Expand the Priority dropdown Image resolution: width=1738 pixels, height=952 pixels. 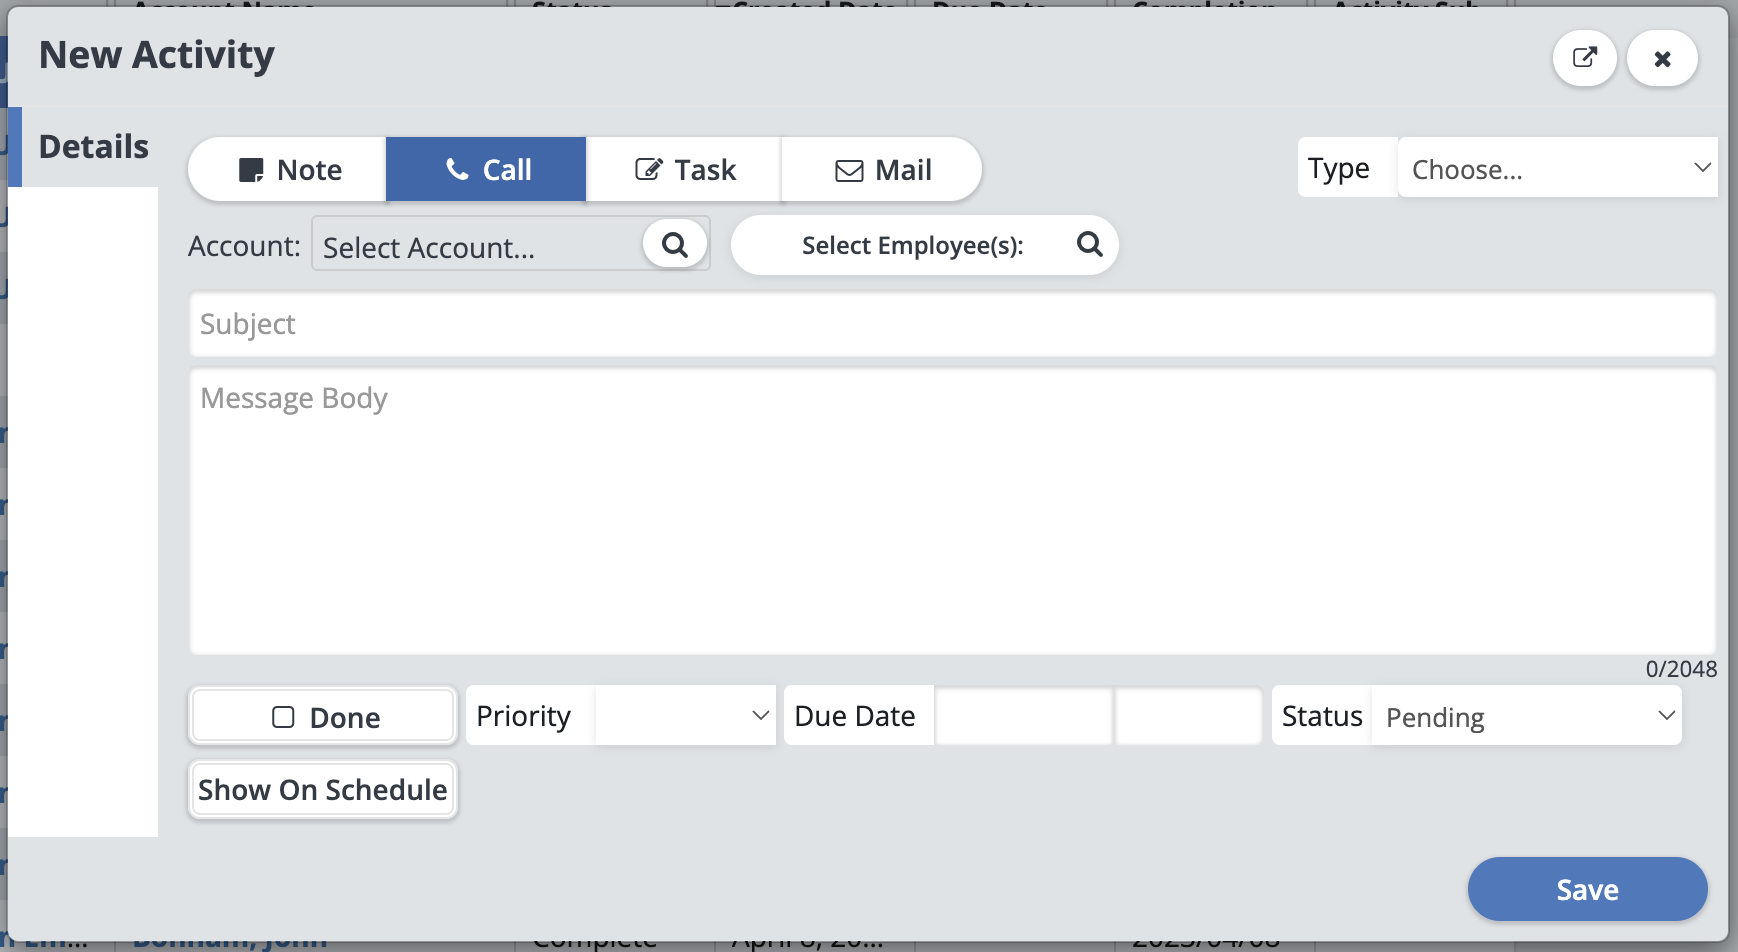tap(684, 716)
